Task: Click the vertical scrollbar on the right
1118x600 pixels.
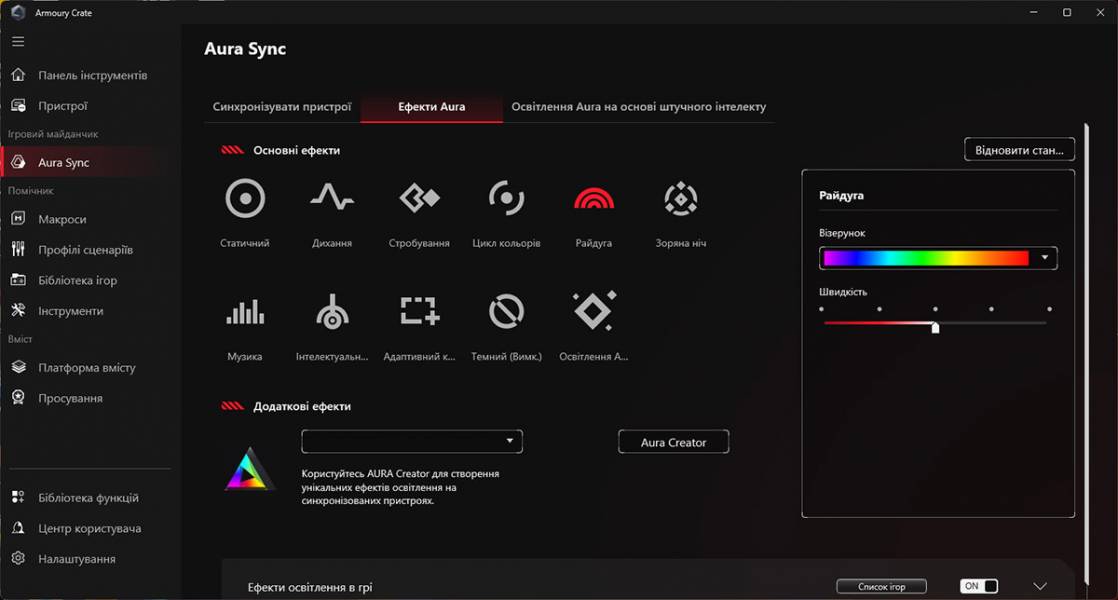Action: [1087, 353]
